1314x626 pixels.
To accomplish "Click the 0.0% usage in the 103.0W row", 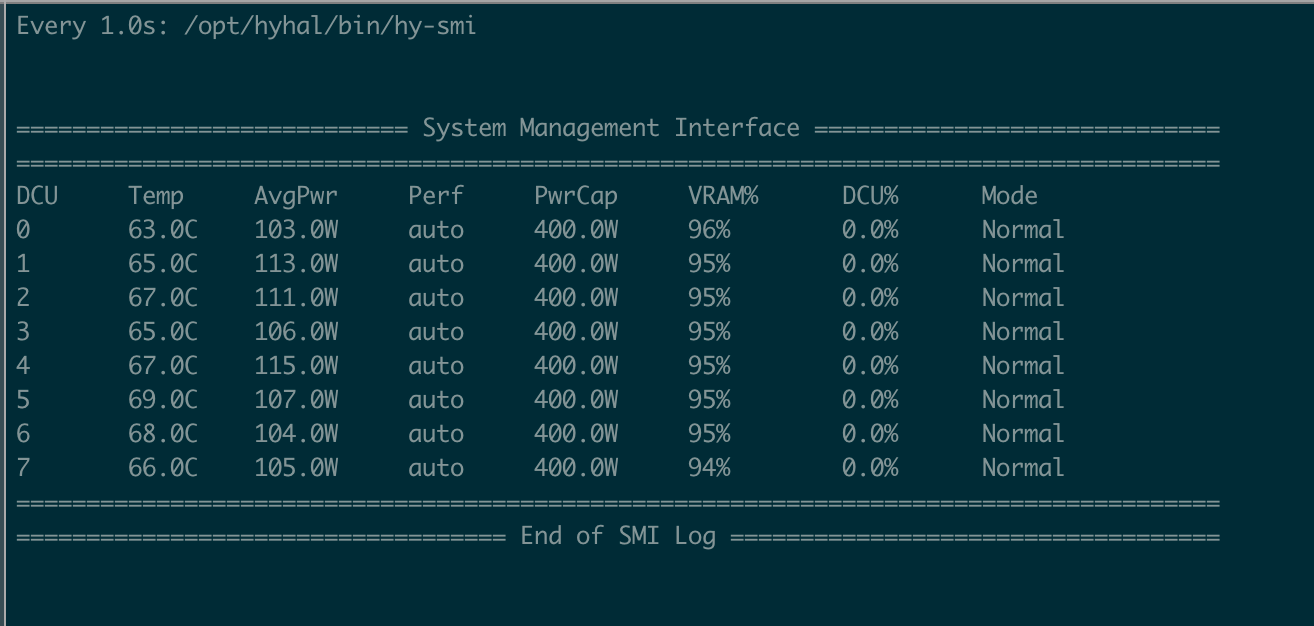I will [x=870, y=230].
